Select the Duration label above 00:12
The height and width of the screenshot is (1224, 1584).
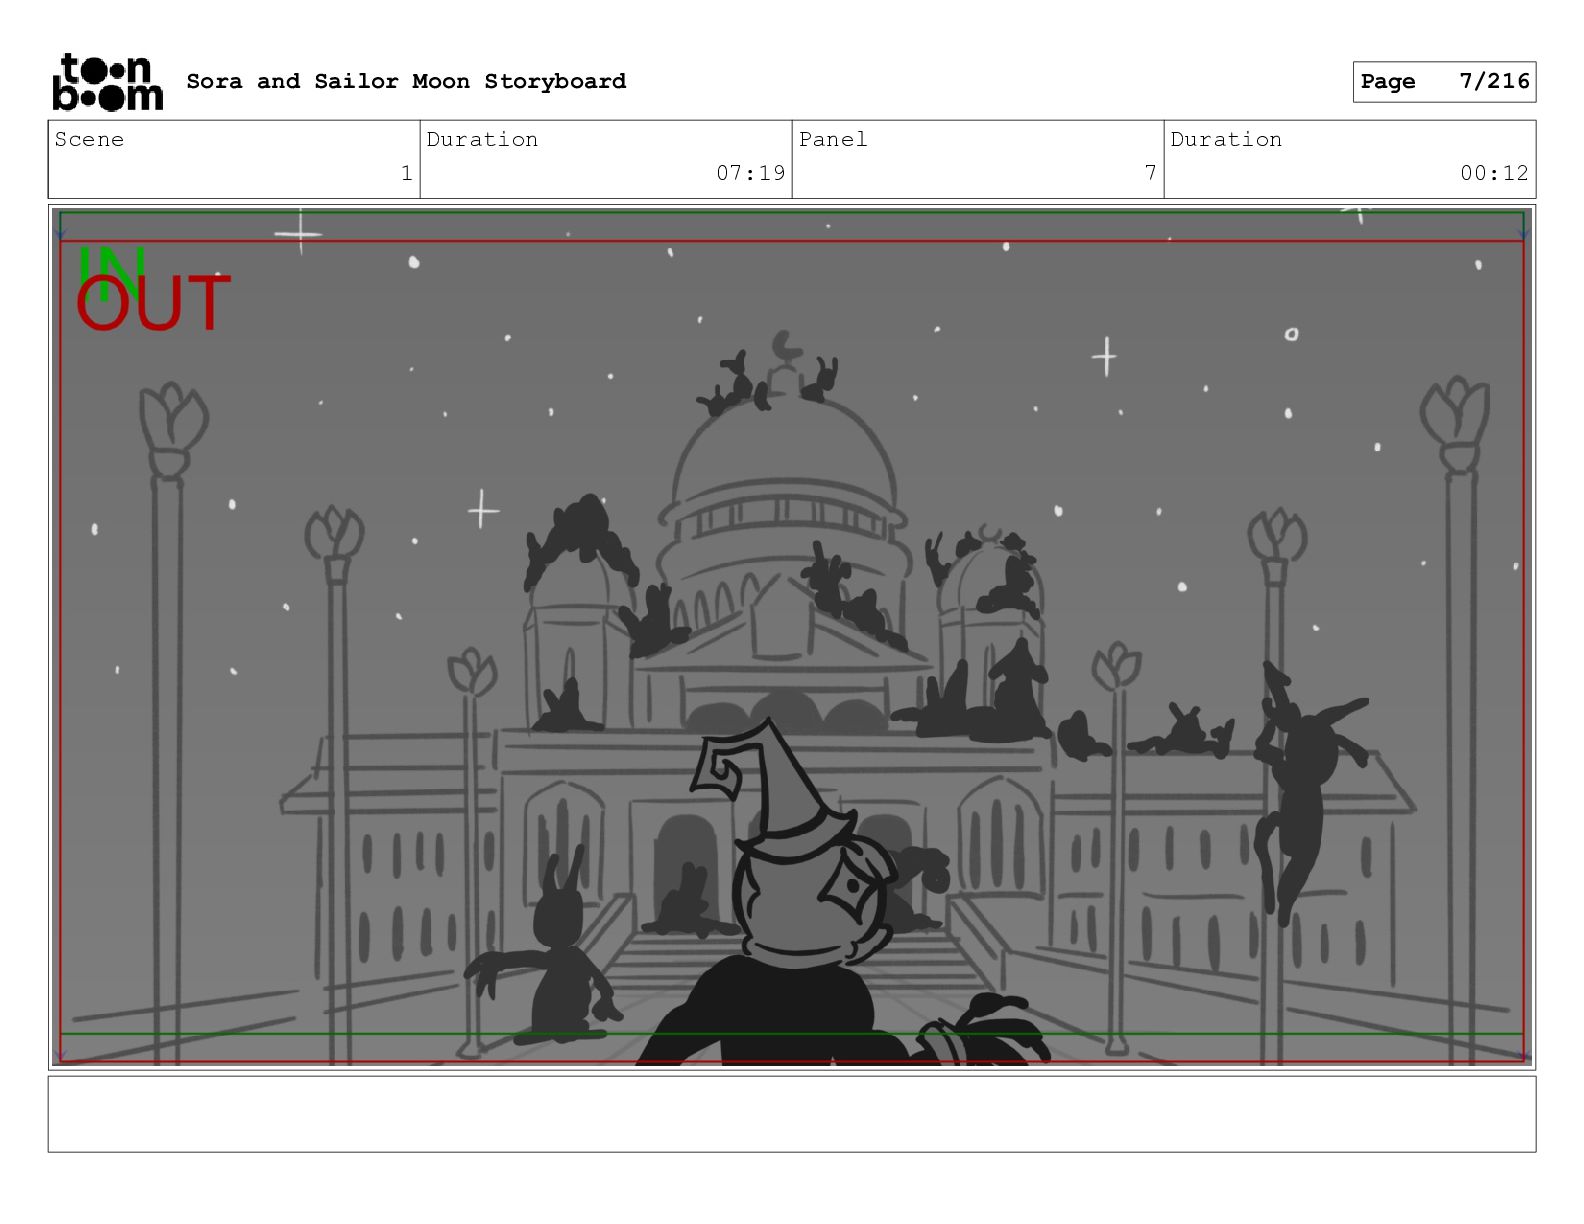[1226, 140]
